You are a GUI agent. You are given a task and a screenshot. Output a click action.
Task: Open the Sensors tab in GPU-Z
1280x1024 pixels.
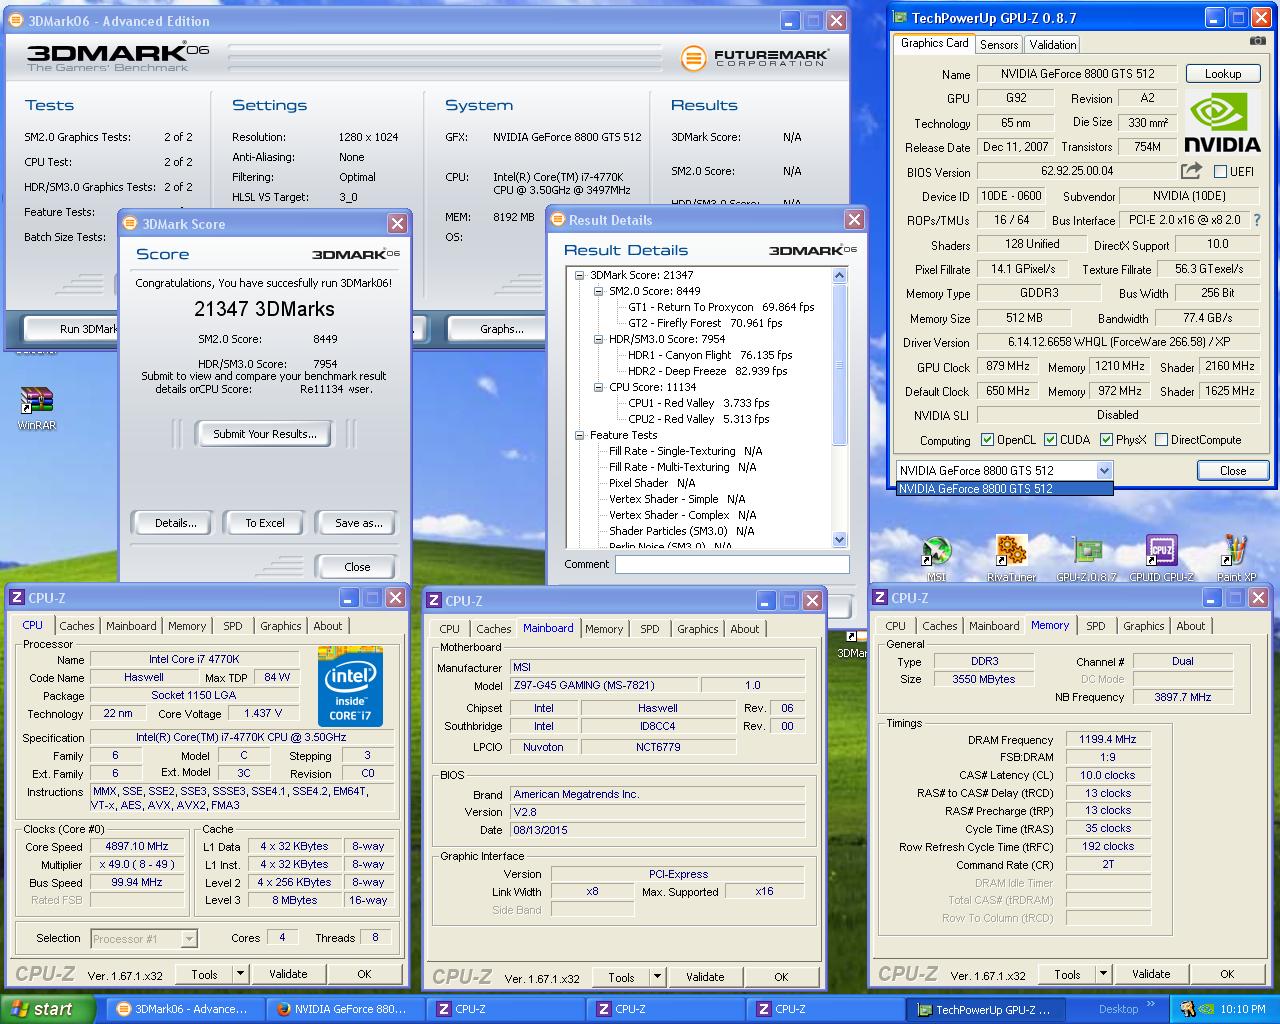point(998,44)
